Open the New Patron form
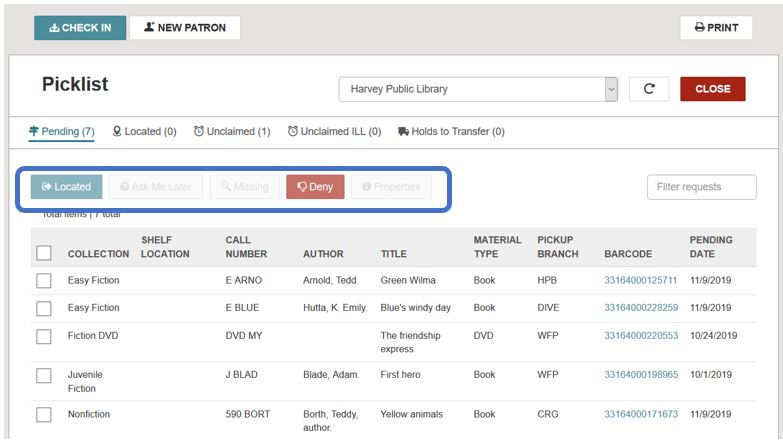Viewport: 783px width, 445px height. (185, 27)
